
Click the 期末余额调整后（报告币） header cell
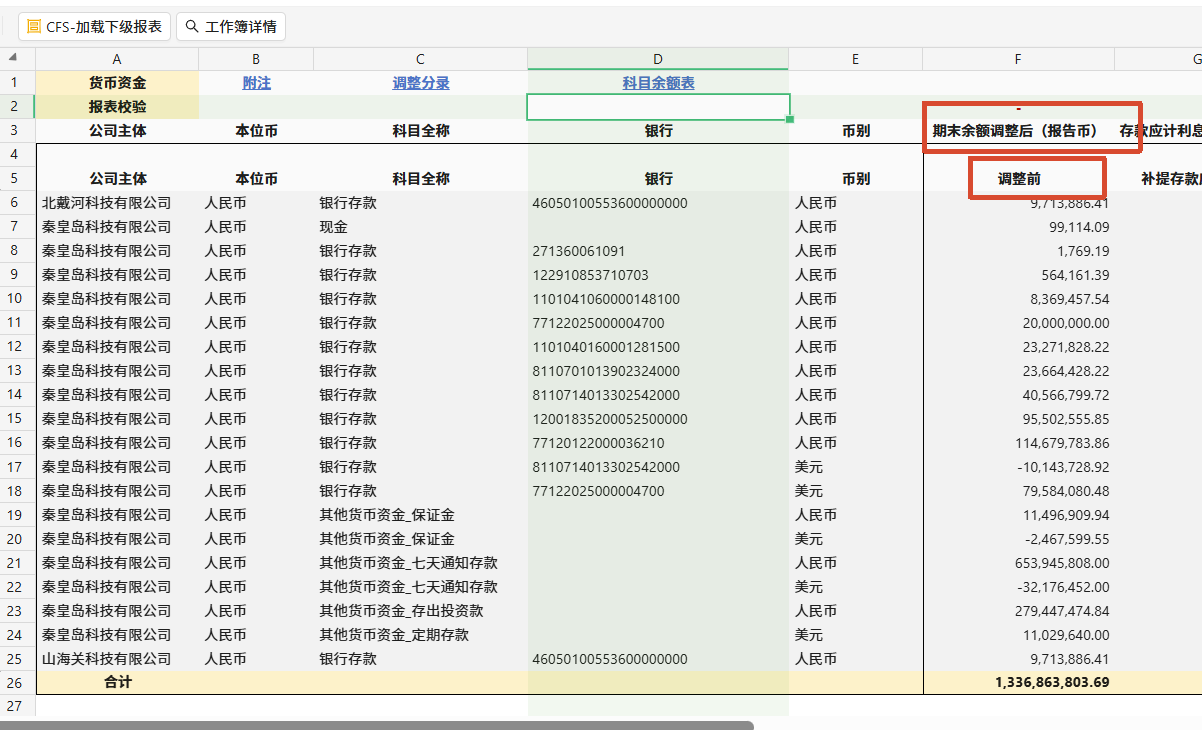point(1018,131)
